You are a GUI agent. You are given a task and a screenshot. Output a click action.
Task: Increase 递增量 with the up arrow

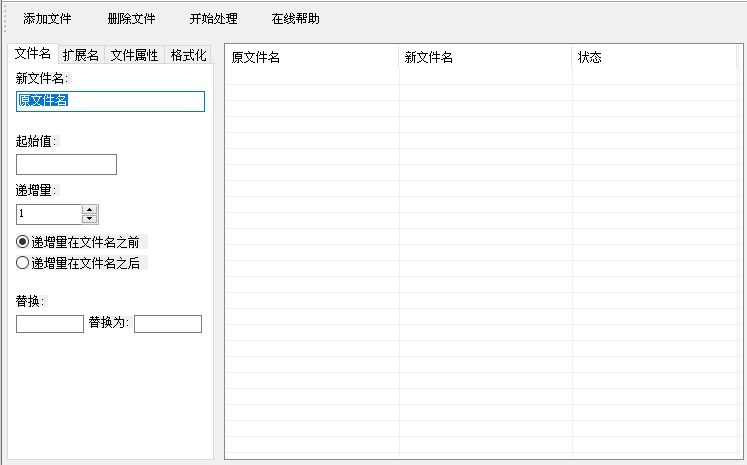click(90, 210)
